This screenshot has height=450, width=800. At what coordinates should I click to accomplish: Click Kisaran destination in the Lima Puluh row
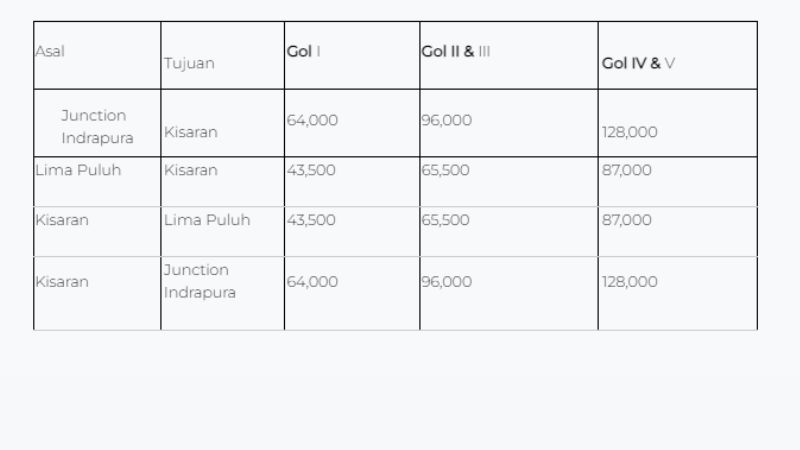191,170
